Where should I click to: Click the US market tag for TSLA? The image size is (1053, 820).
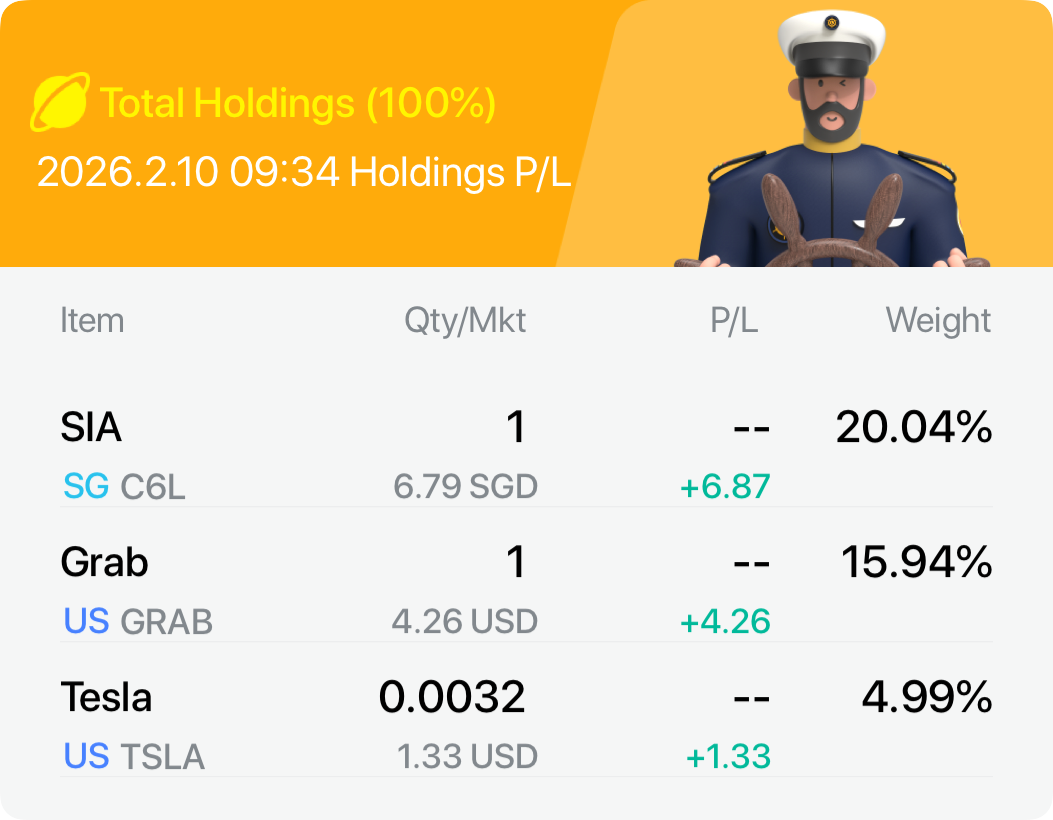point(86,757)
